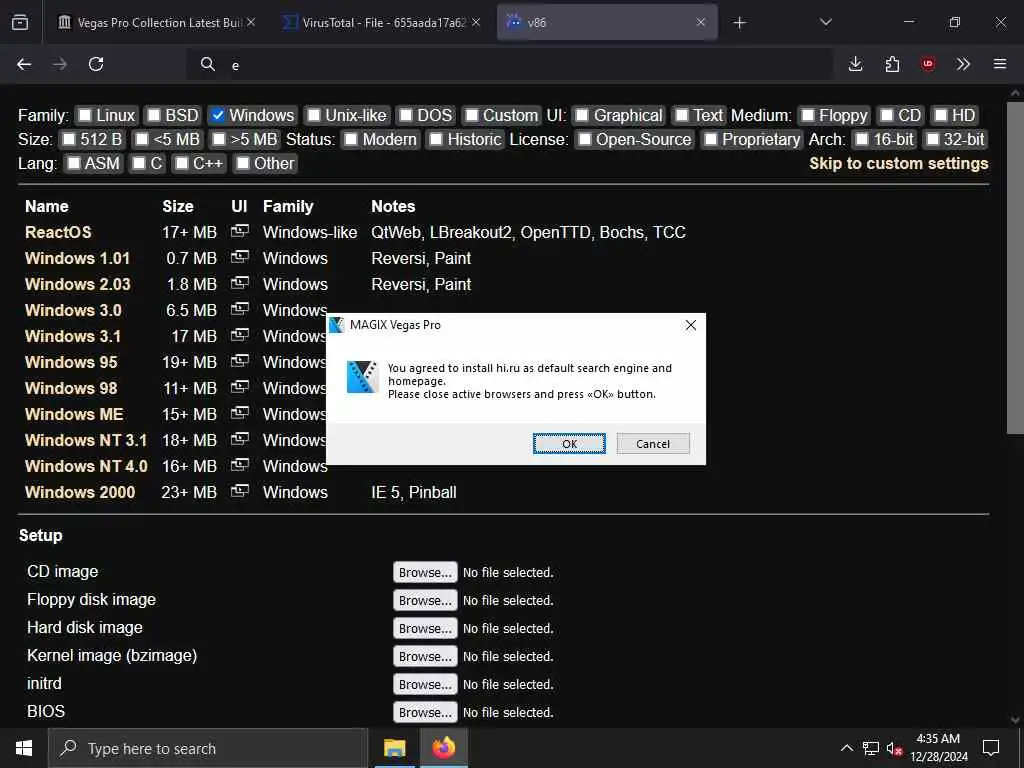Check the Historic status filter
This screenshot has width=1024, height=768.
tap(436, 140)
